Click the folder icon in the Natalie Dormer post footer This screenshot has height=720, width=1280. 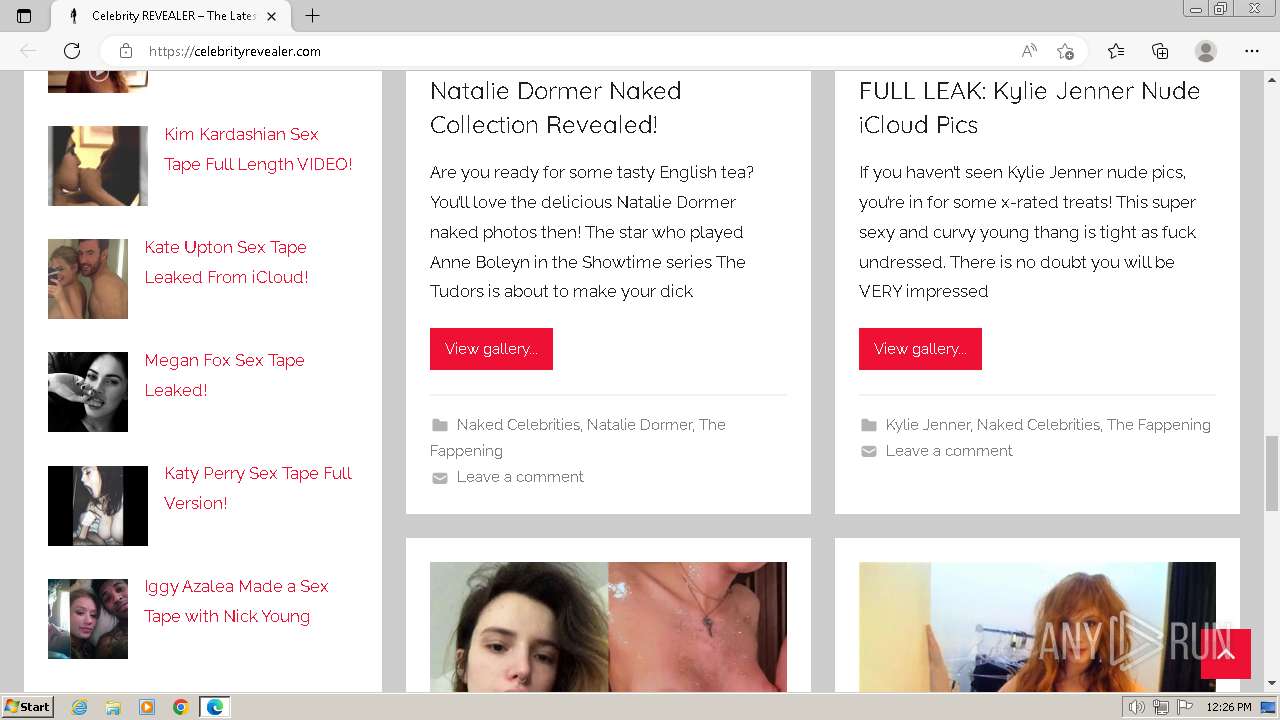[x=439, y=425]
